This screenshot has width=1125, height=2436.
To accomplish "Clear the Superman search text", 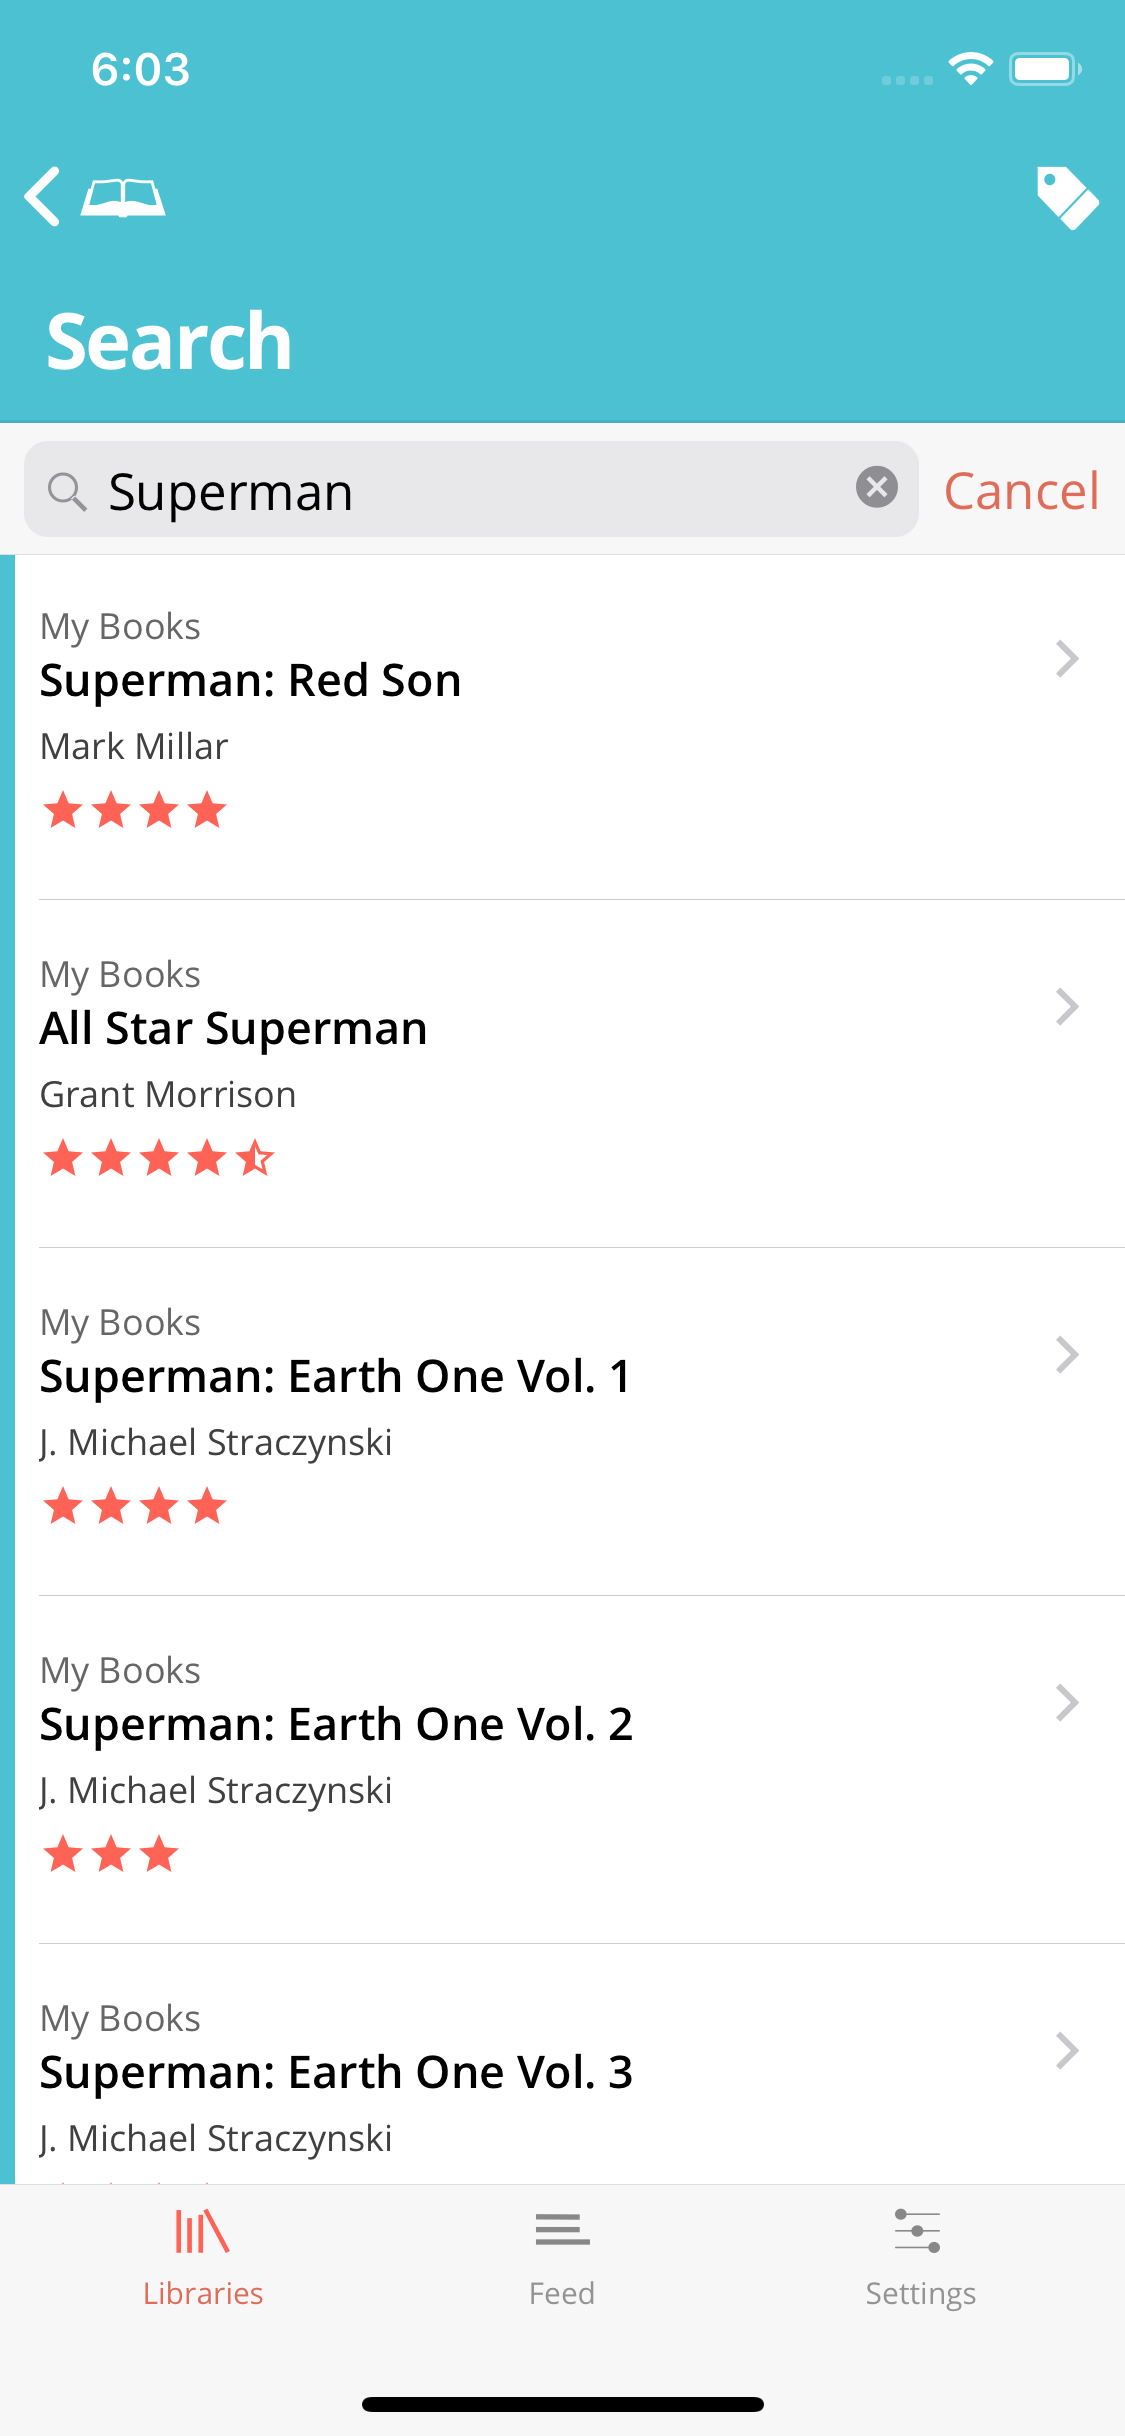I will (876, 488).
